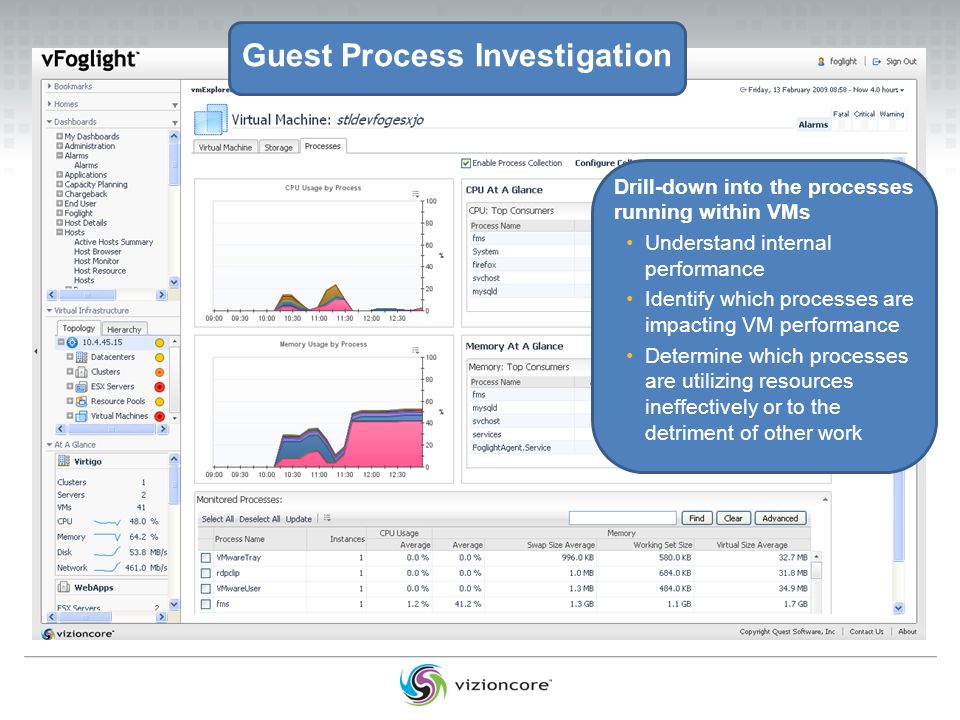Click the Deselect All link
This screenshot has width=960, height=720.
click(x=260, y=519)
